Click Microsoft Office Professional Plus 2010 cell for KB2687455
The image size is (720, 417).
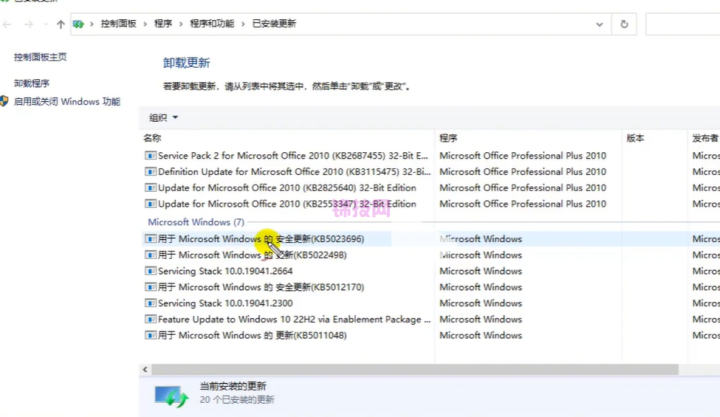[x=523, y=156]
